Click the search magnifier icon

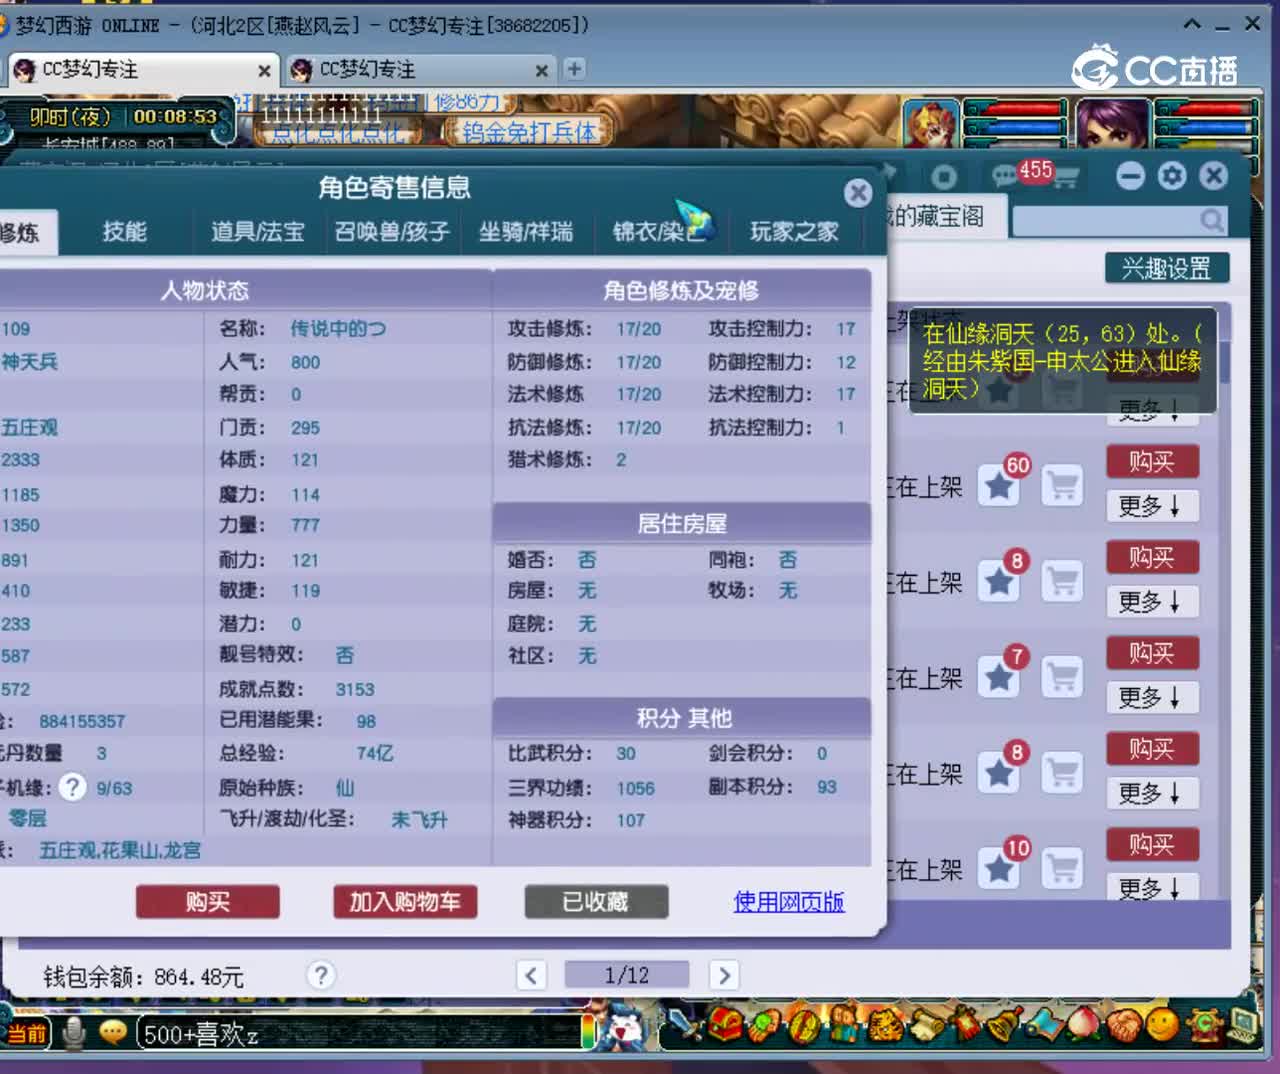[1212, 220]
